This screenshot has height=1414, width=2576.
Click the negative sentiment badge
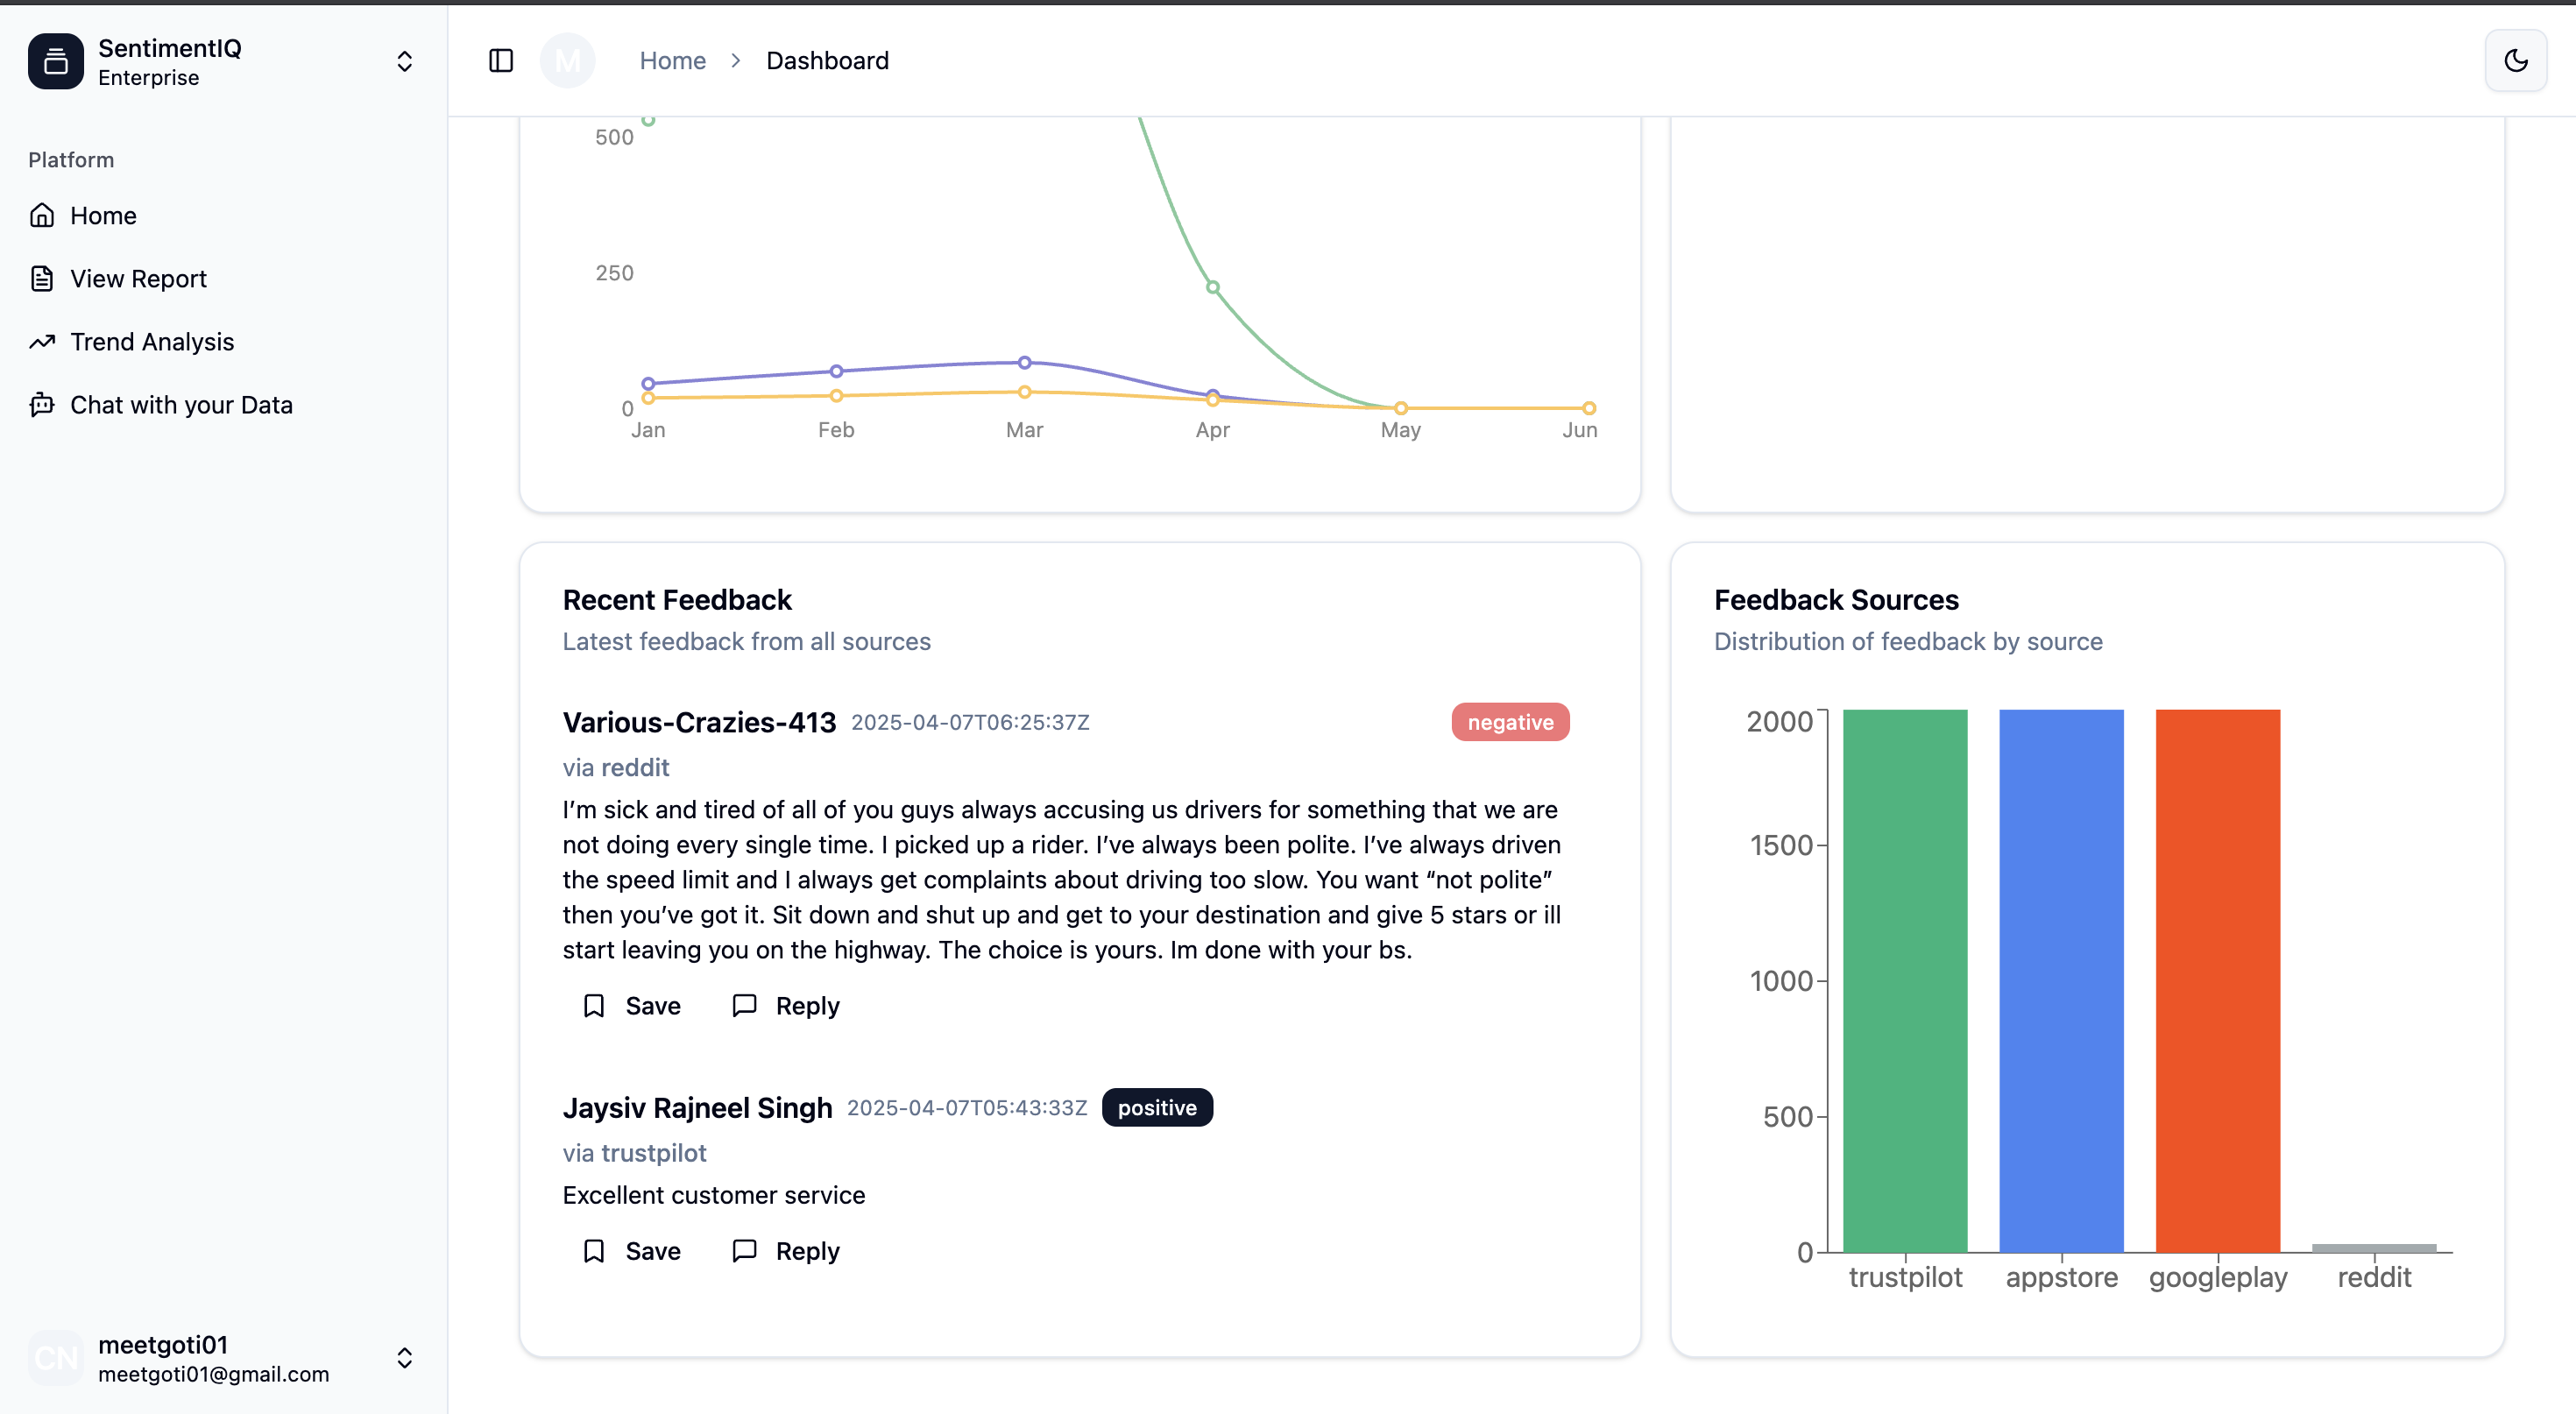1509,722
